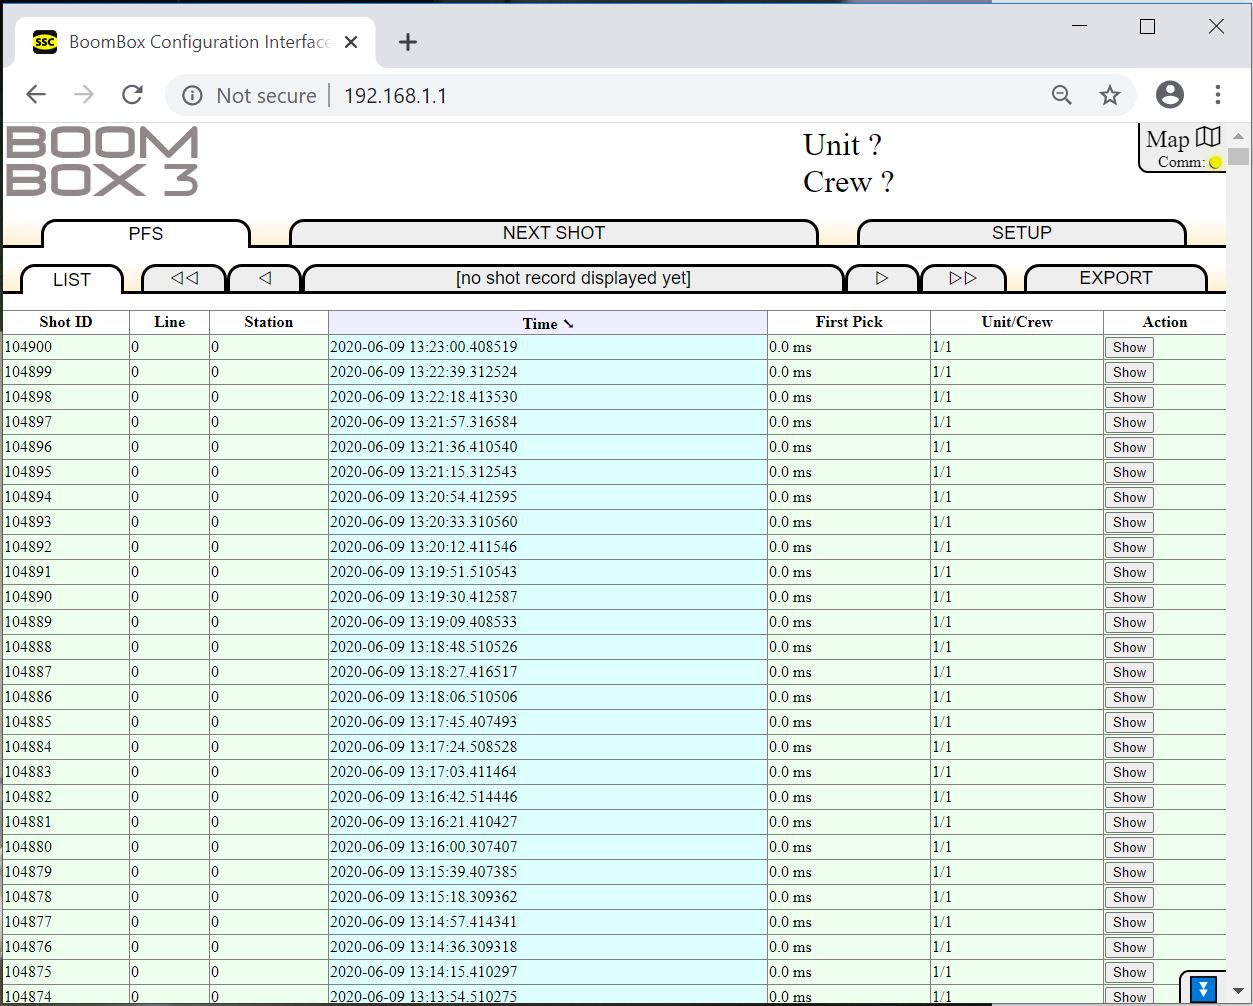Image resolution: width=1253 pixels, height=1006 pixels.
Task: Open Chrome three-dot menu
Action: 1217,95
